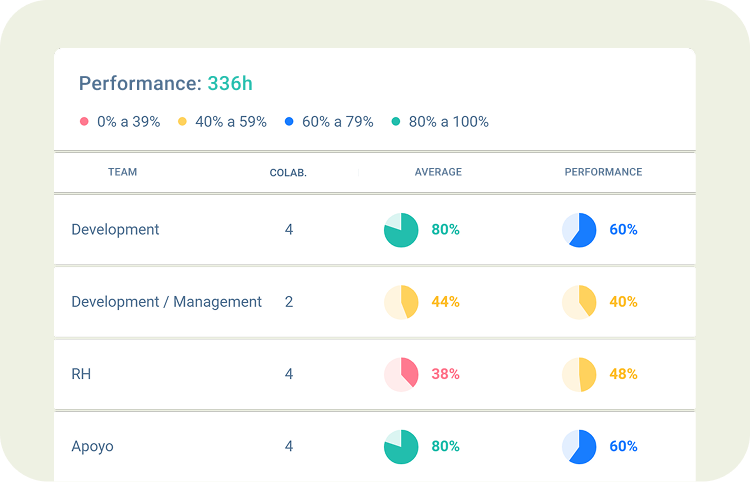750x482 pixels.
Task: Sort by TEAM column header
Action: tap(122, 172)
